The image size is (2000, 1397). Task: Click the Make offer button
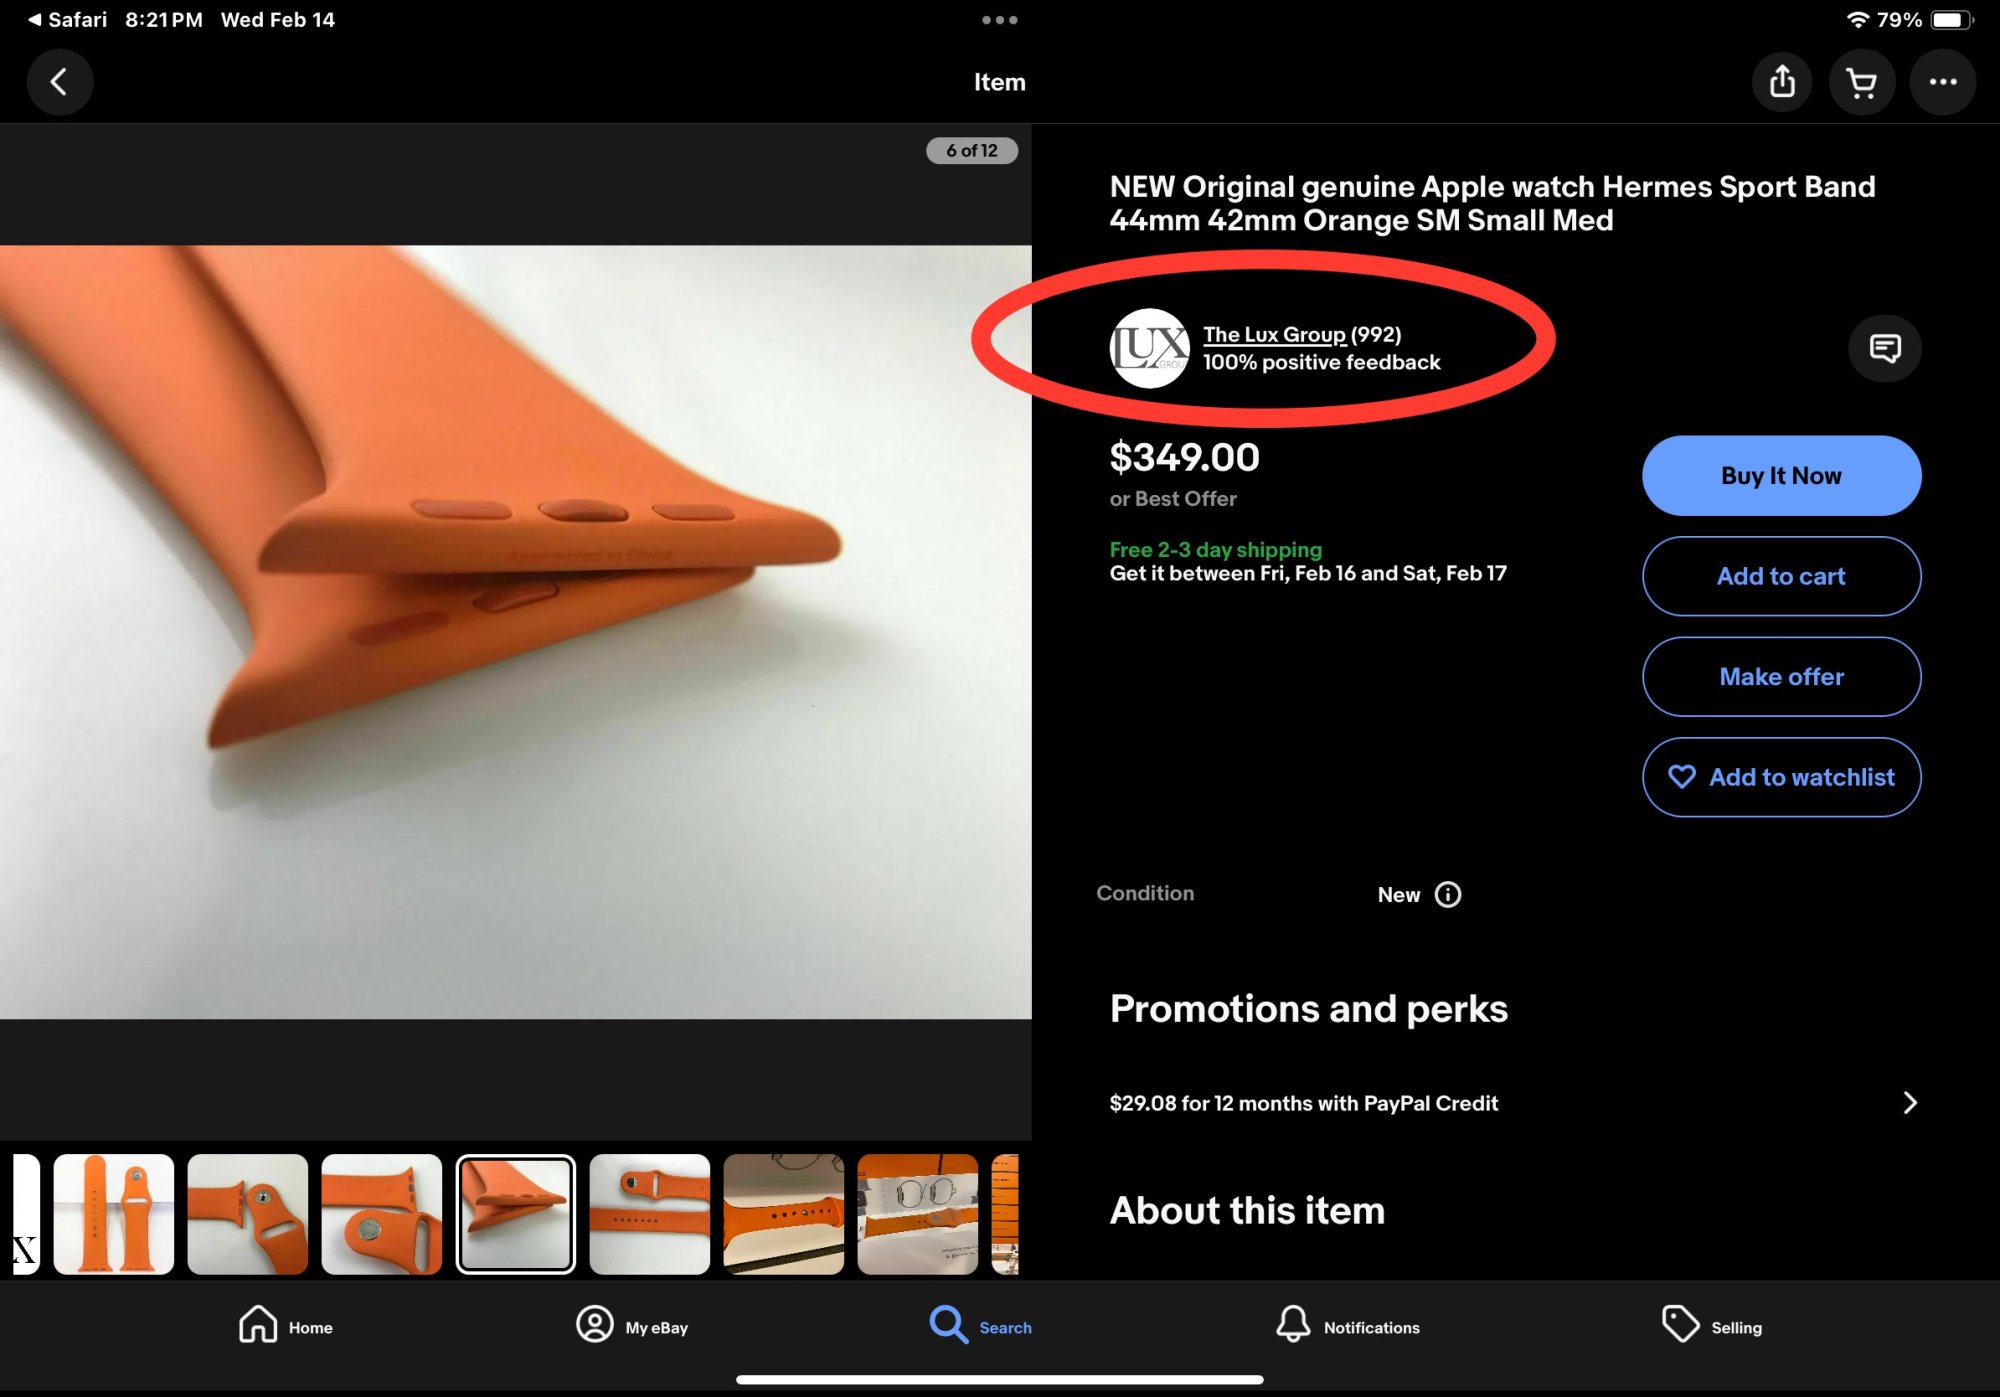point(1781,677)
